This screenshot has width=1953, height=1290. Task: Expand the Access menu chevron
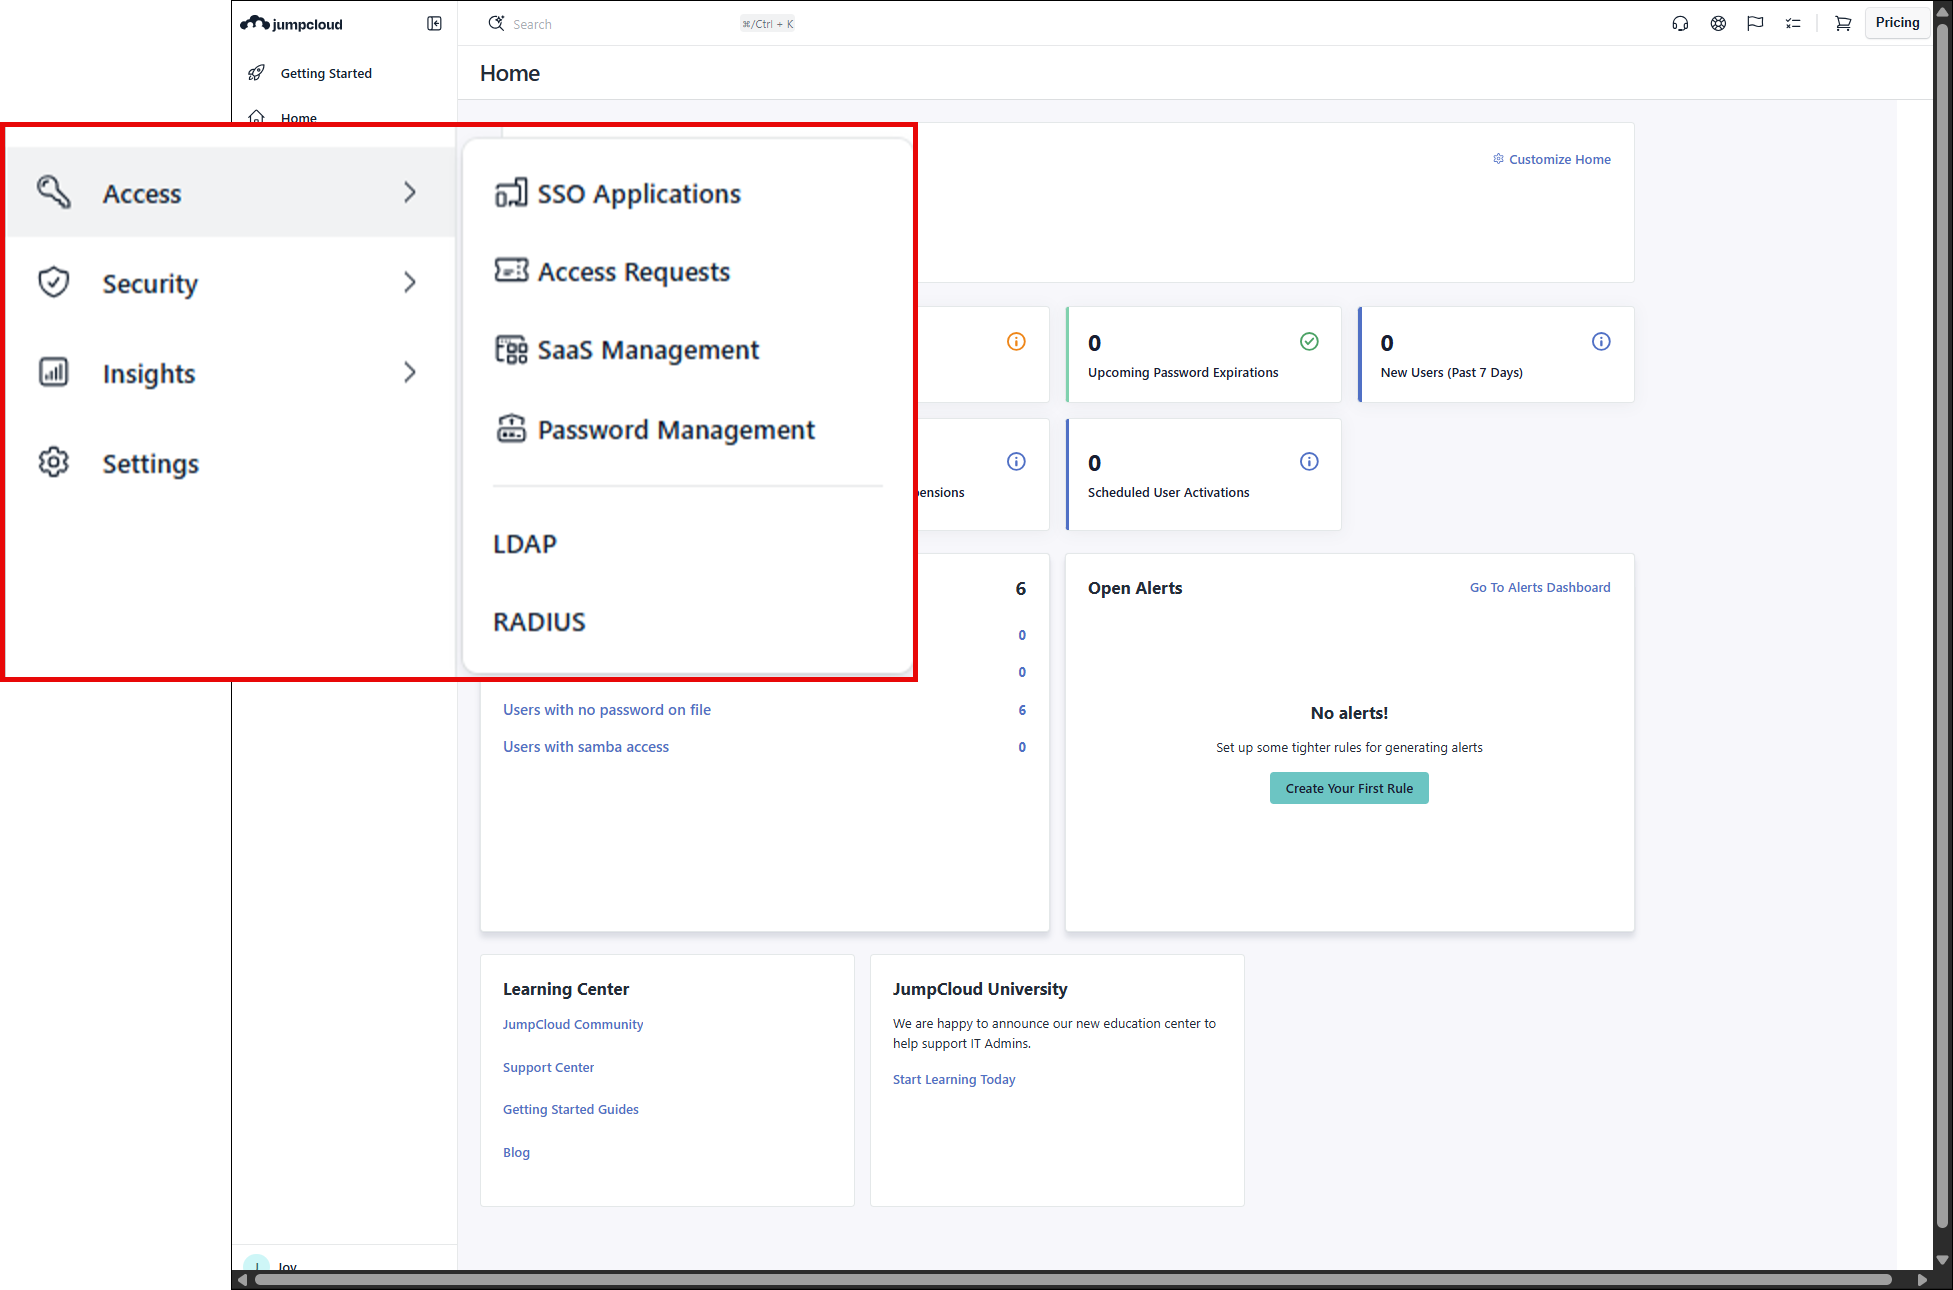[x=409, y=193]
